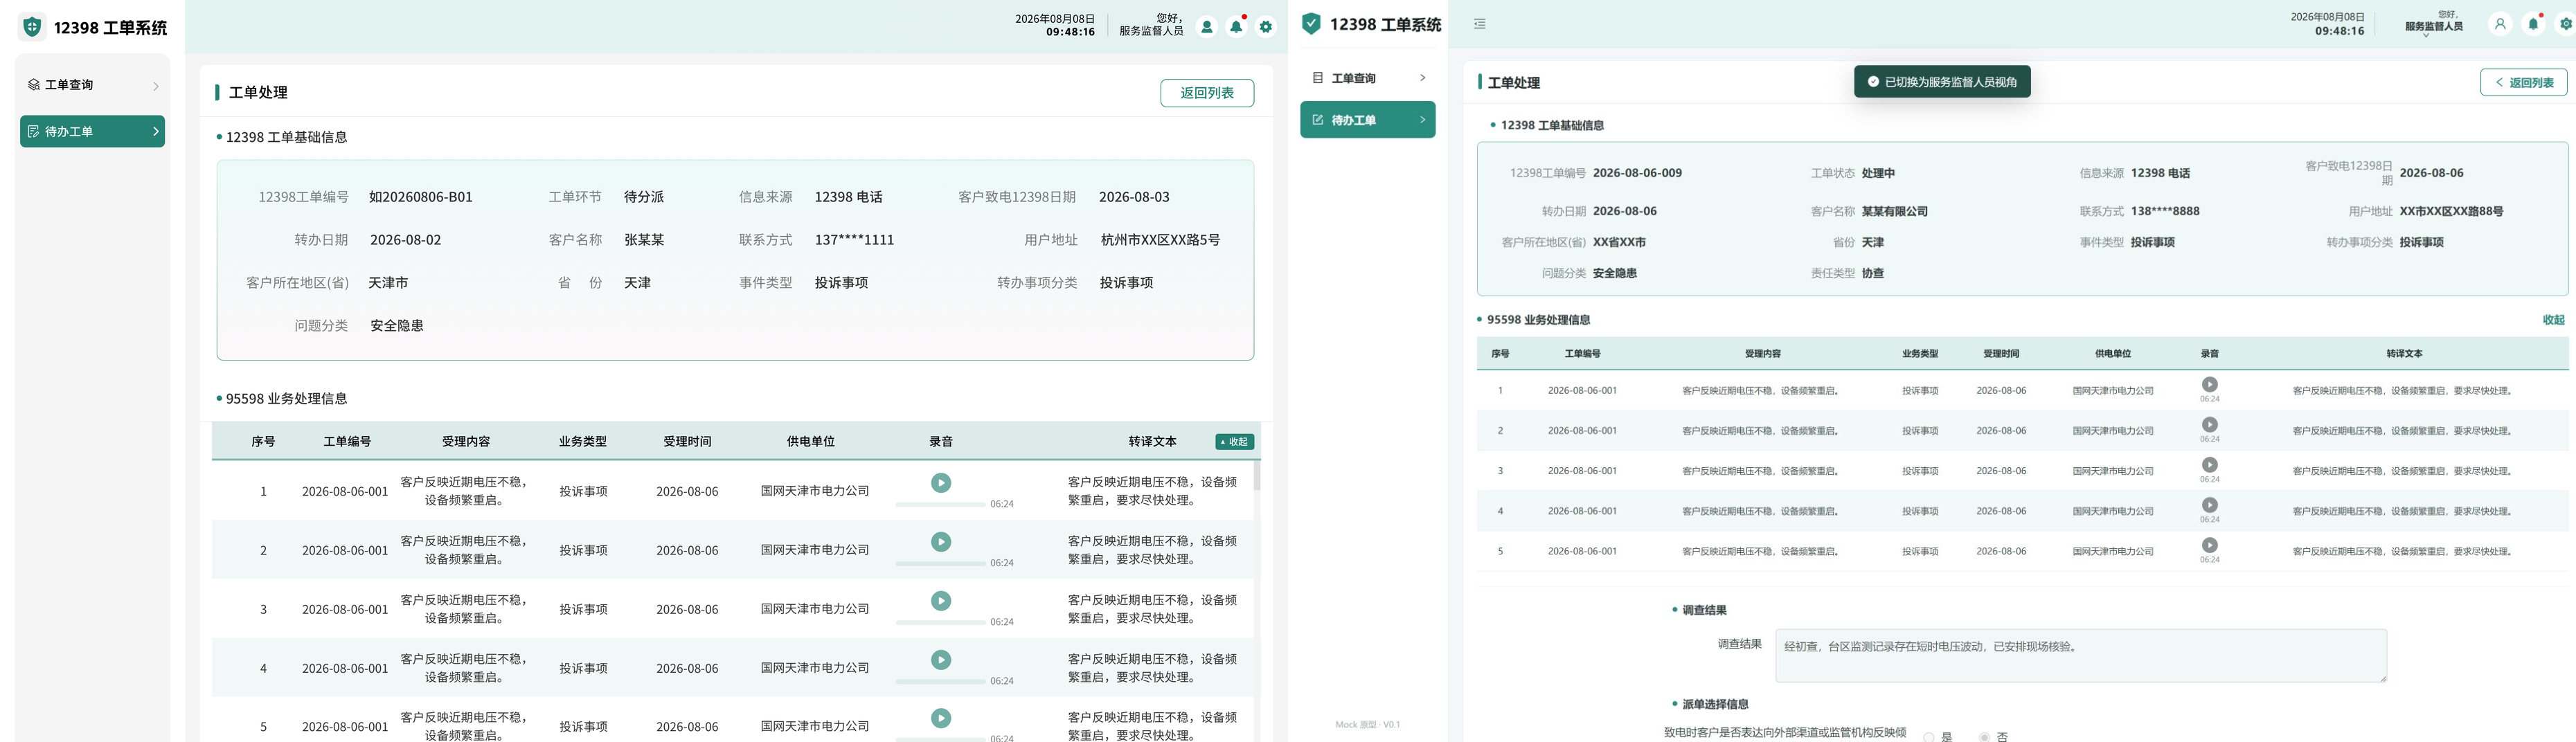Click phone number 137****1111 in left window
Viewport: 2576px width, 742px height.
[x=854, y=240]
